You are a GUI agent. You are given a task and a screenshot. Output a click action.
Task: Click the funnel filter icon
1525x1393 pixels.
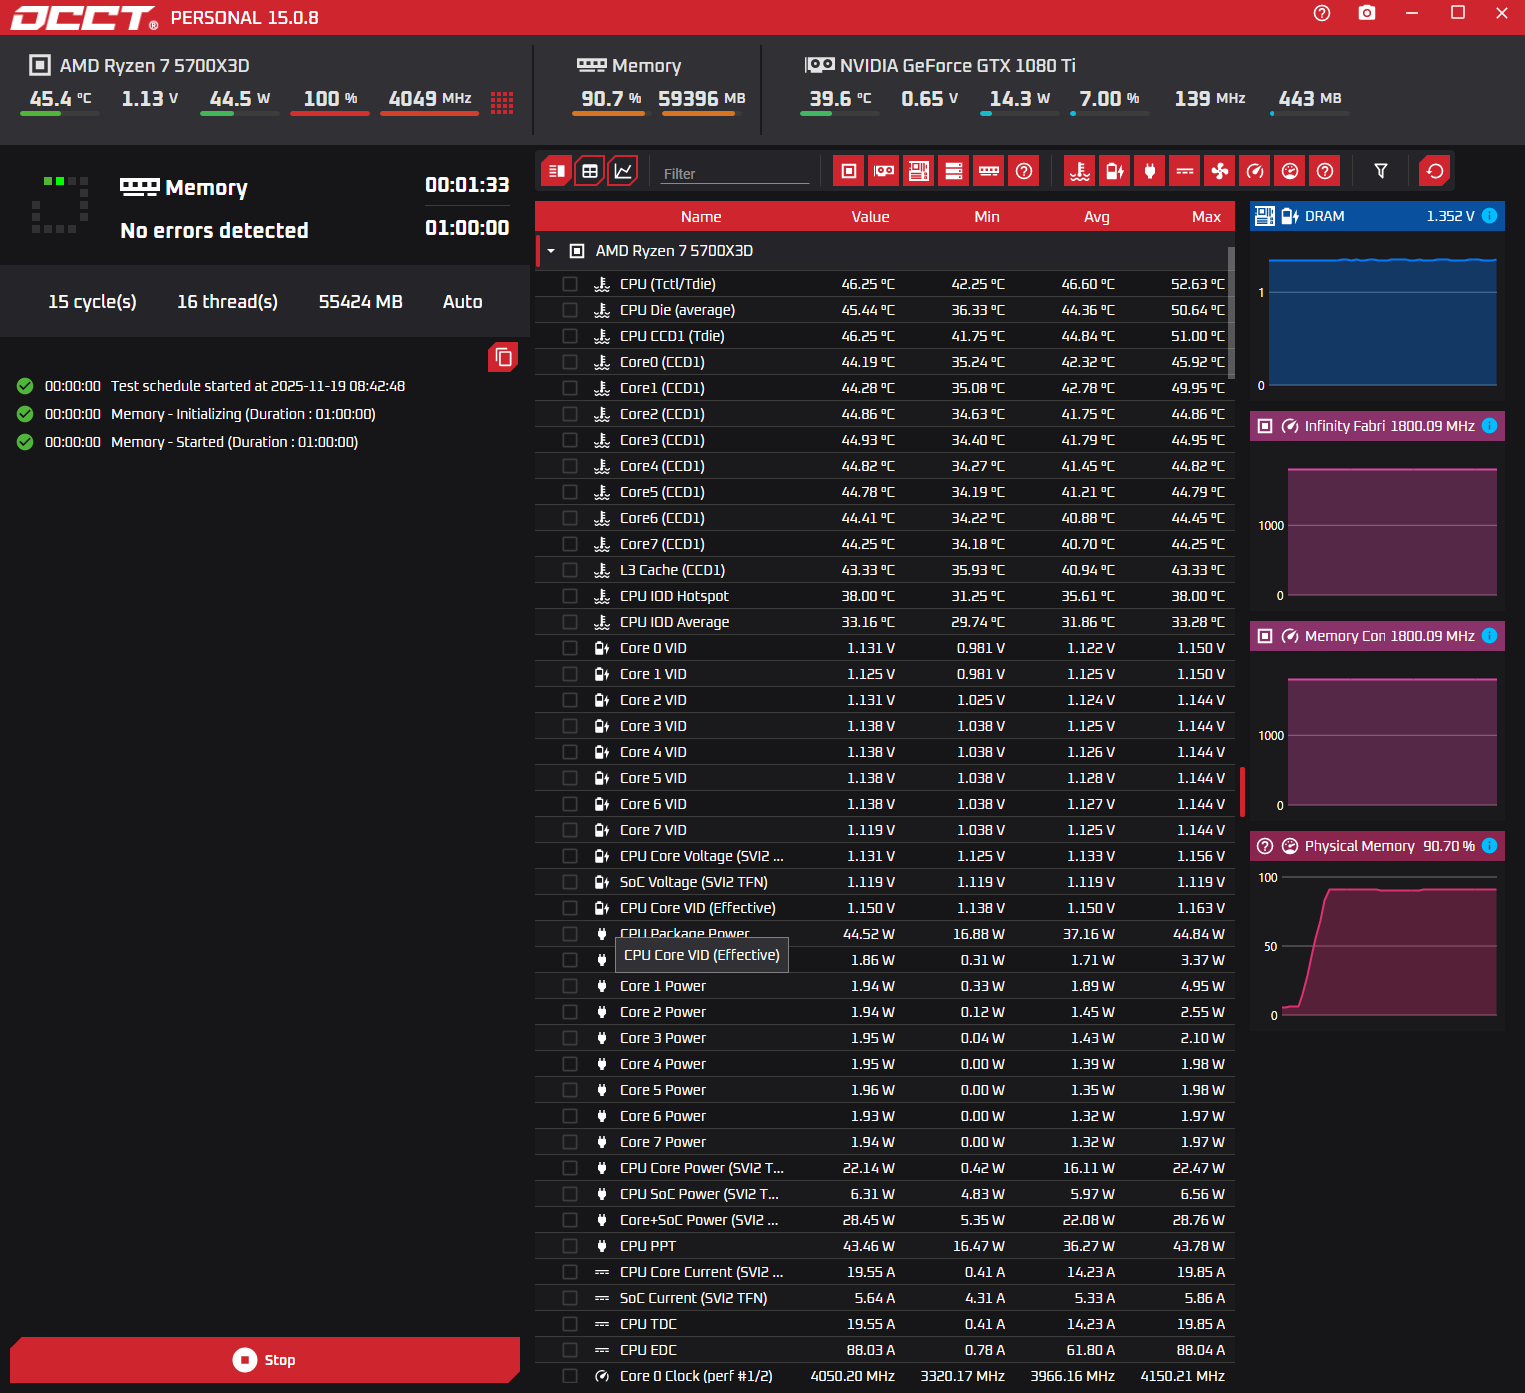coord(1381,171)
